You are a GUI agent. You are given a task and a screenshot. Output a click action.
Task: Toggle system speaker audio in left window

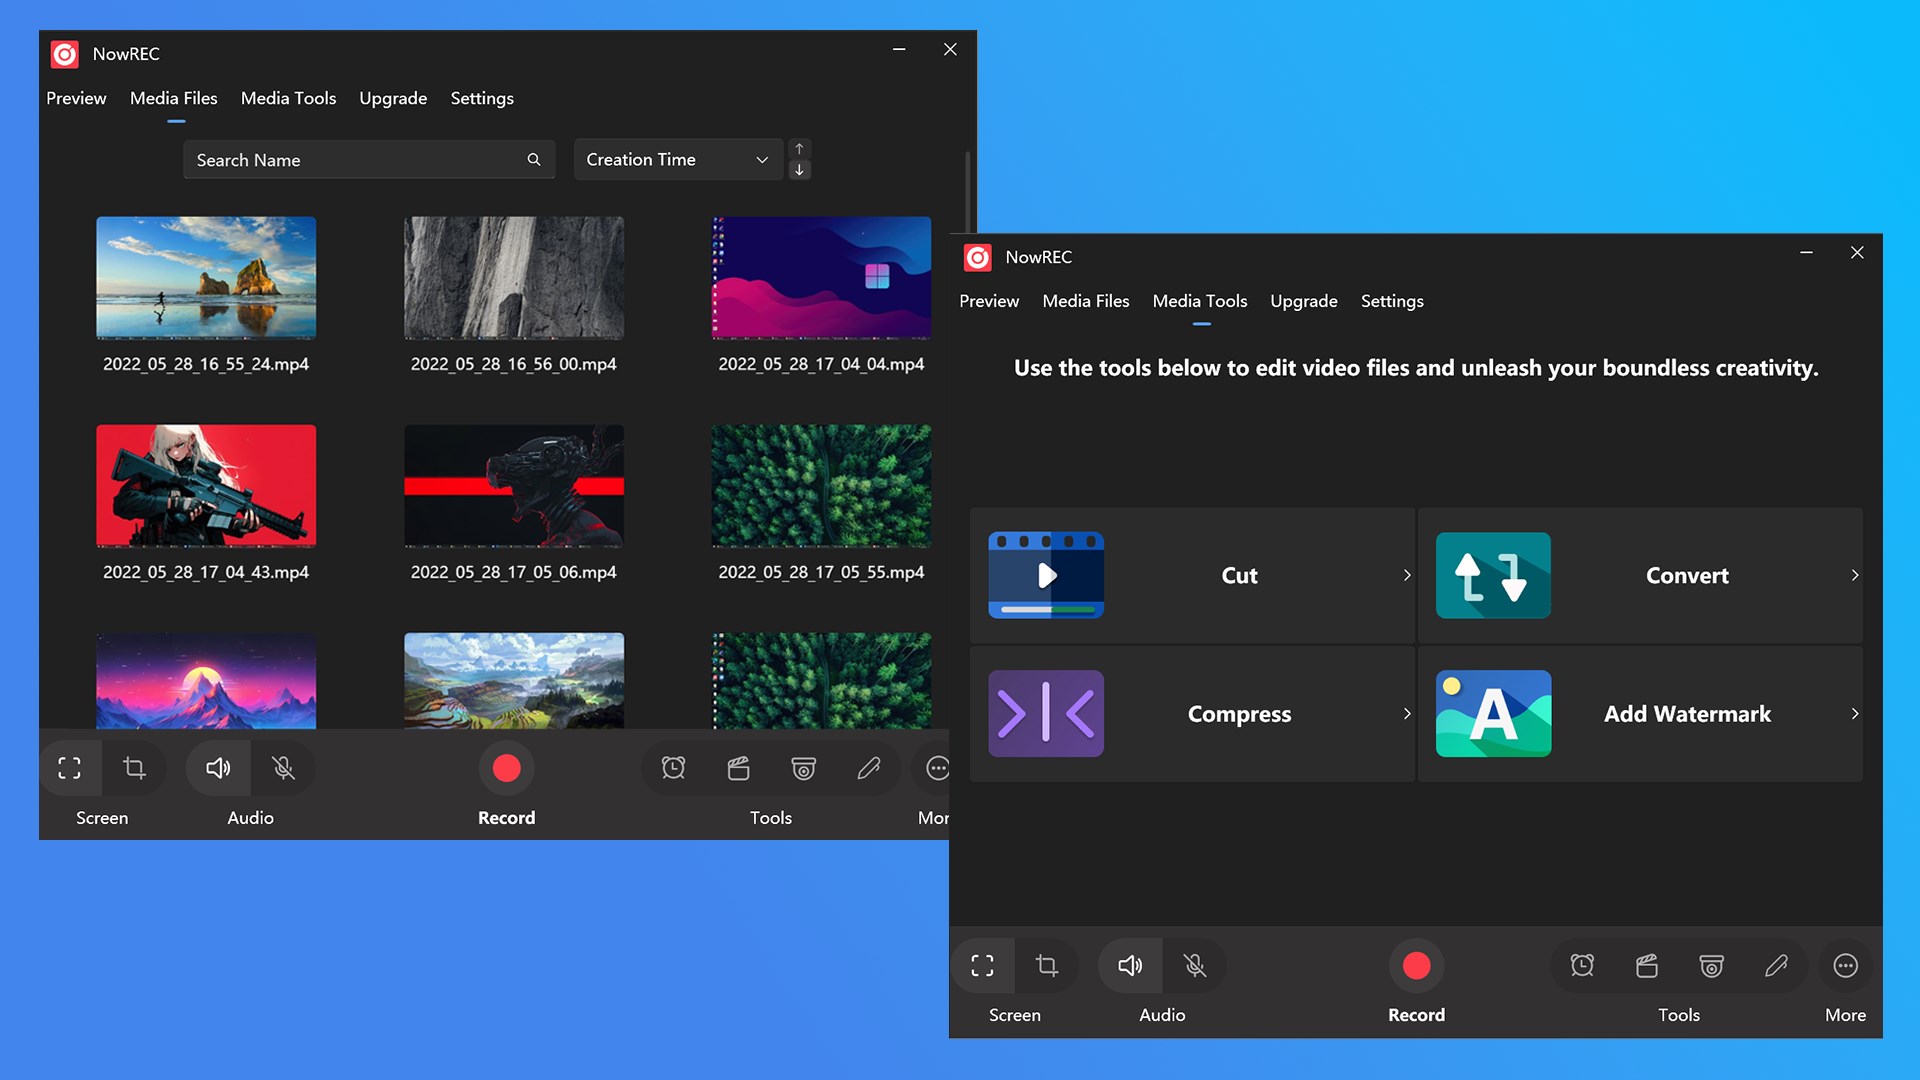point(218,768)
